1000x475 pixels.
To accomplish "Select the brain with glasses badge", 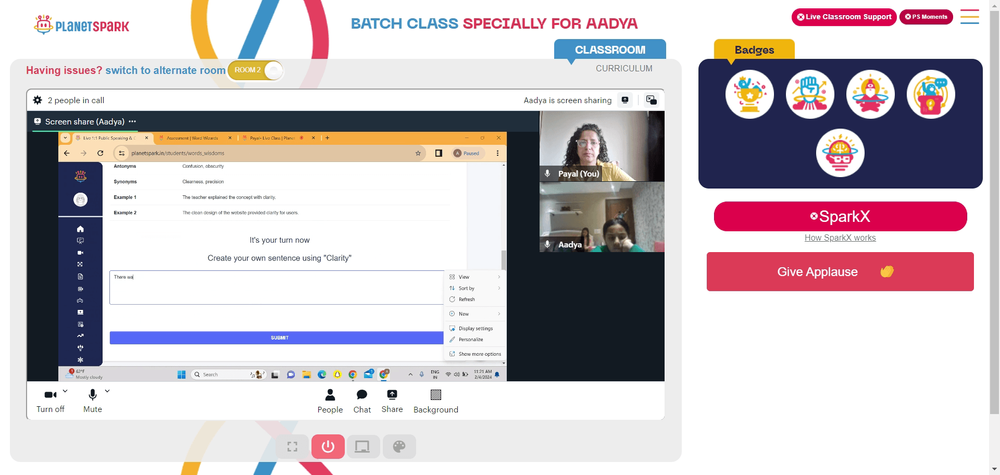I will point(840,153).
